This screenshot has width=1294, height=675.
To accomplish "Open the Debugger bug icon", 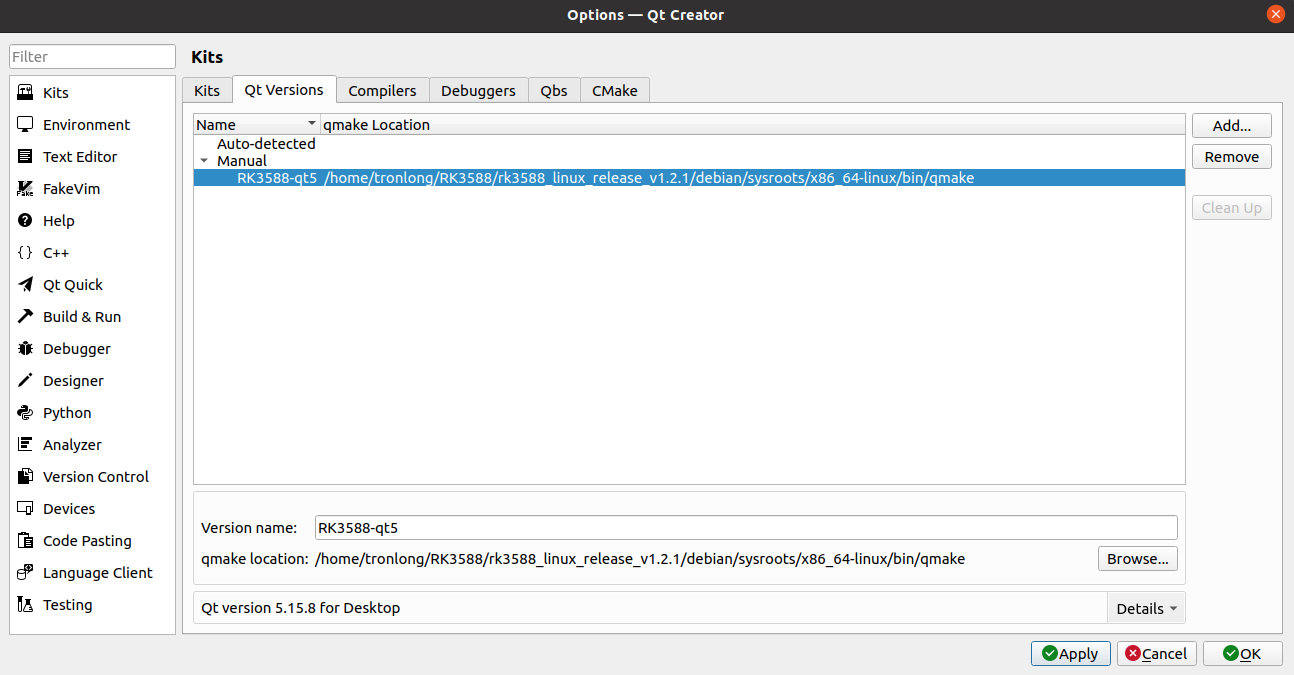I will click(25, 348).
